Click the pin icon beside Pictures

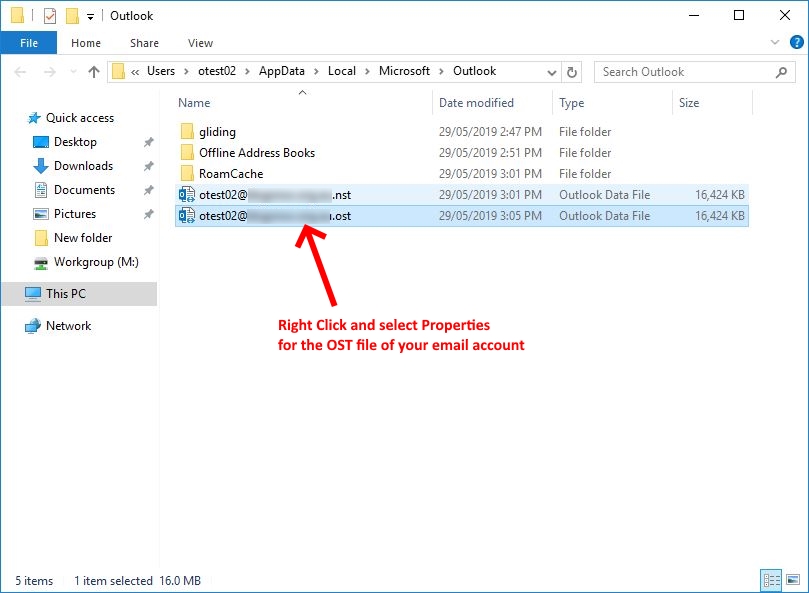coord(149,214)
